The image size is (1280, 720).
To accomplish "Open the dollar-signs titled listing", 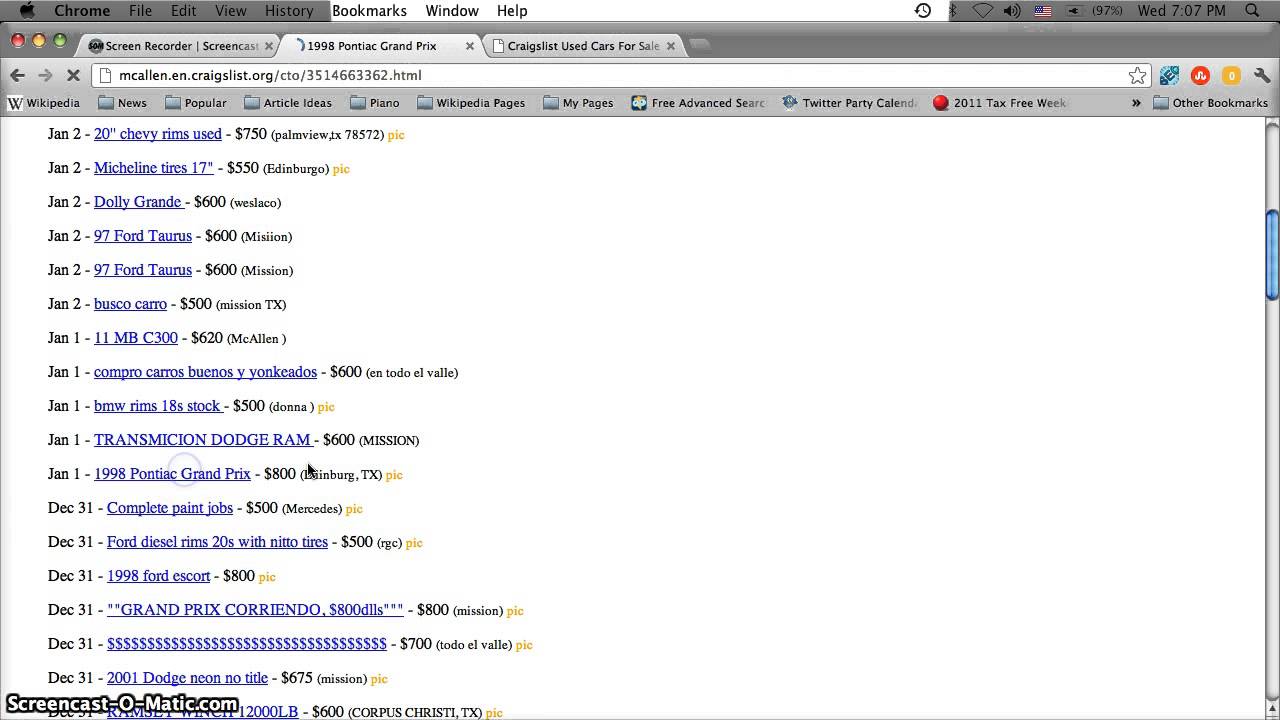I will coord(247,644).
